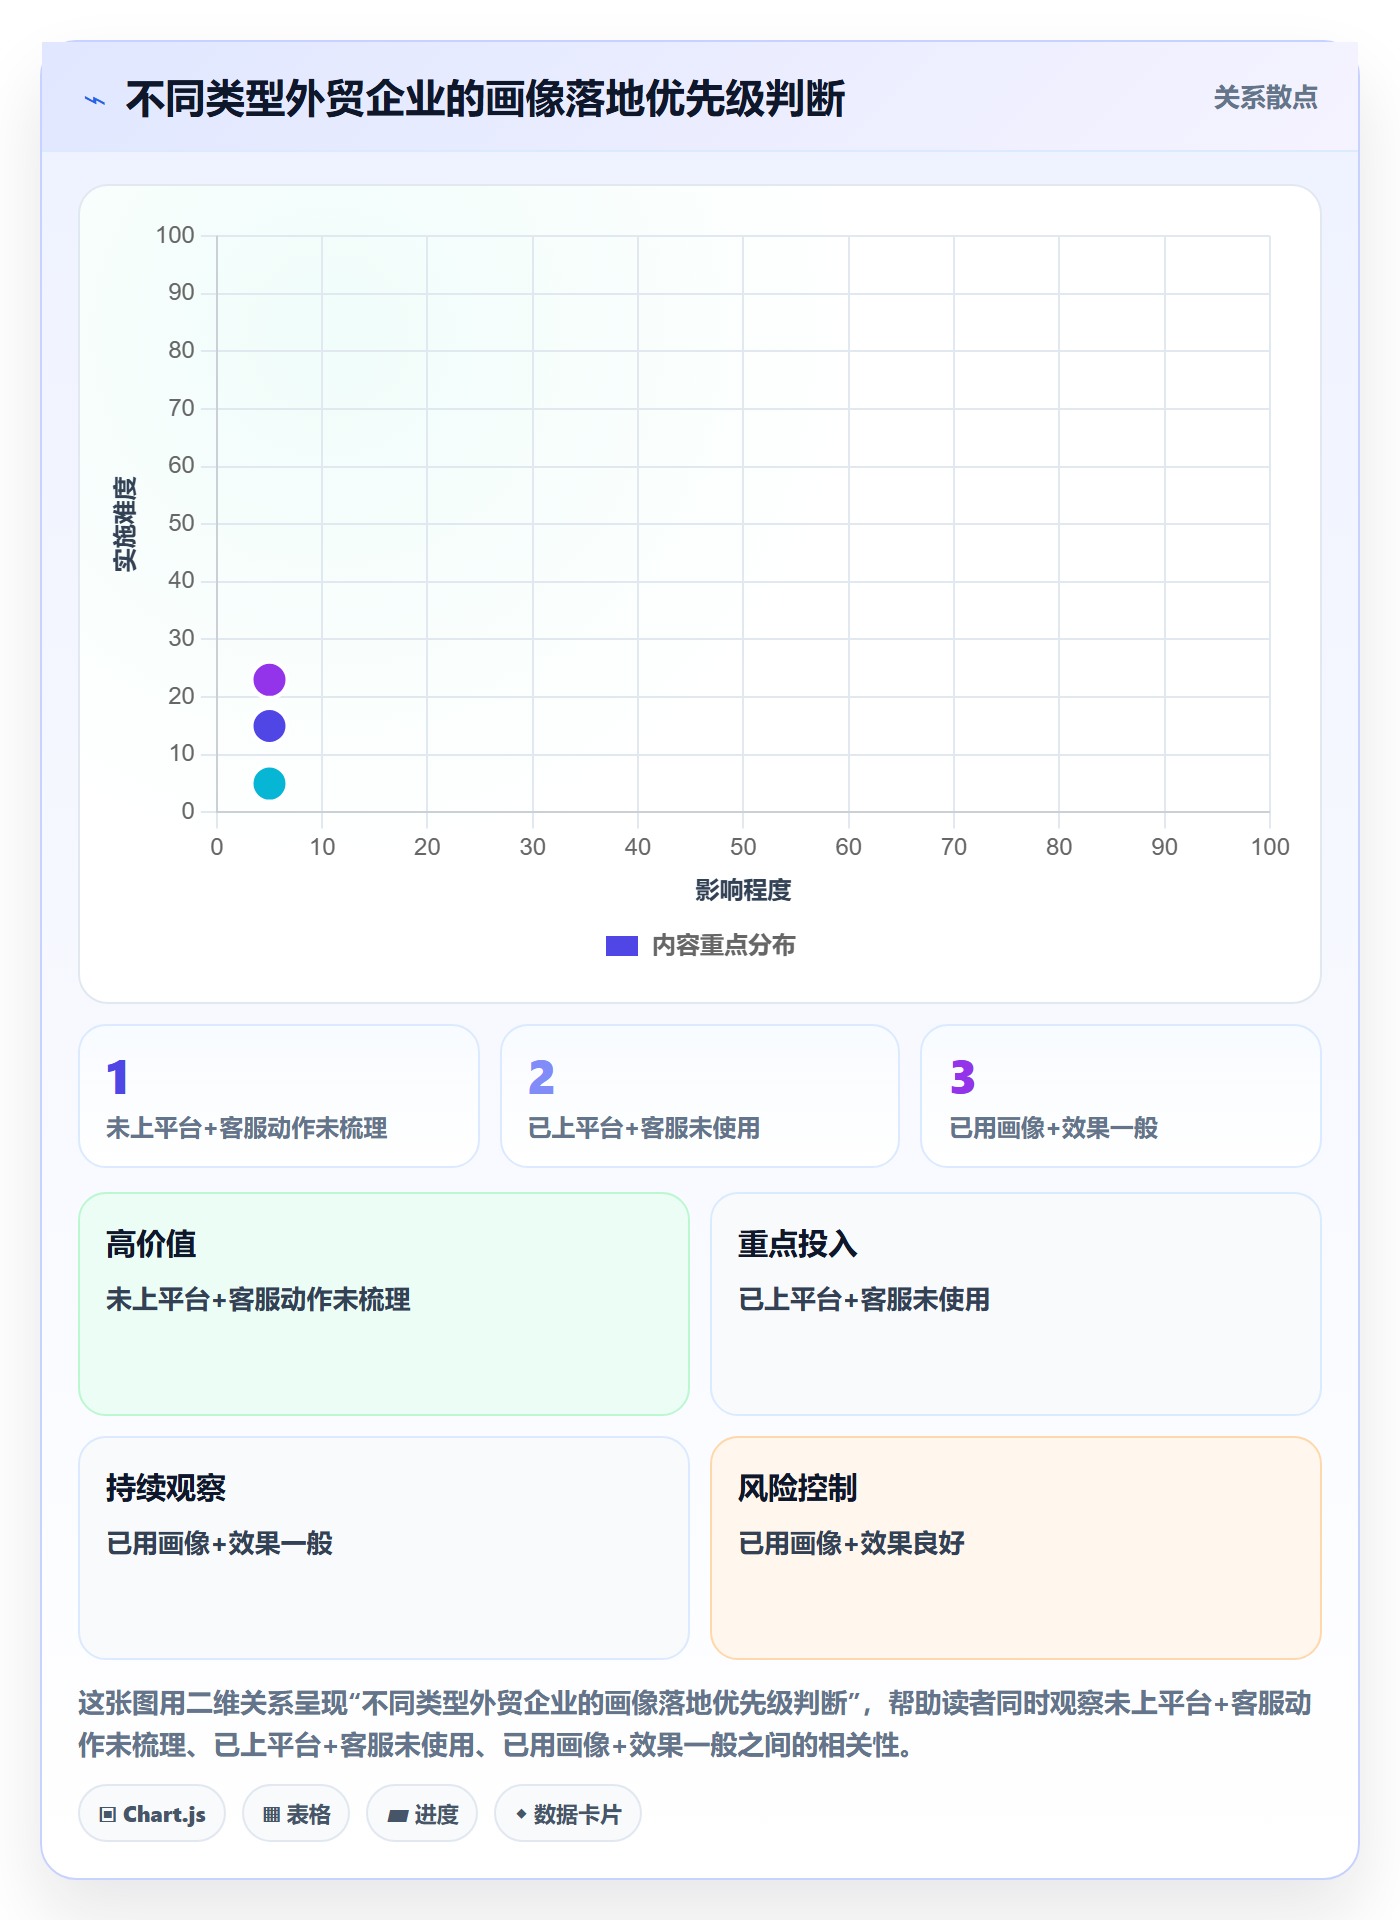Select the 高价值 quadrant card

[x=384, y=1304]
